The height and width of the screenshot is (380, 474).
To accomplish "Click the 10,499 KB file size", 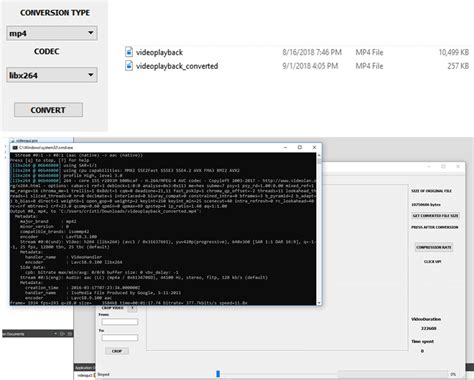I will click(x=454, y=52).
